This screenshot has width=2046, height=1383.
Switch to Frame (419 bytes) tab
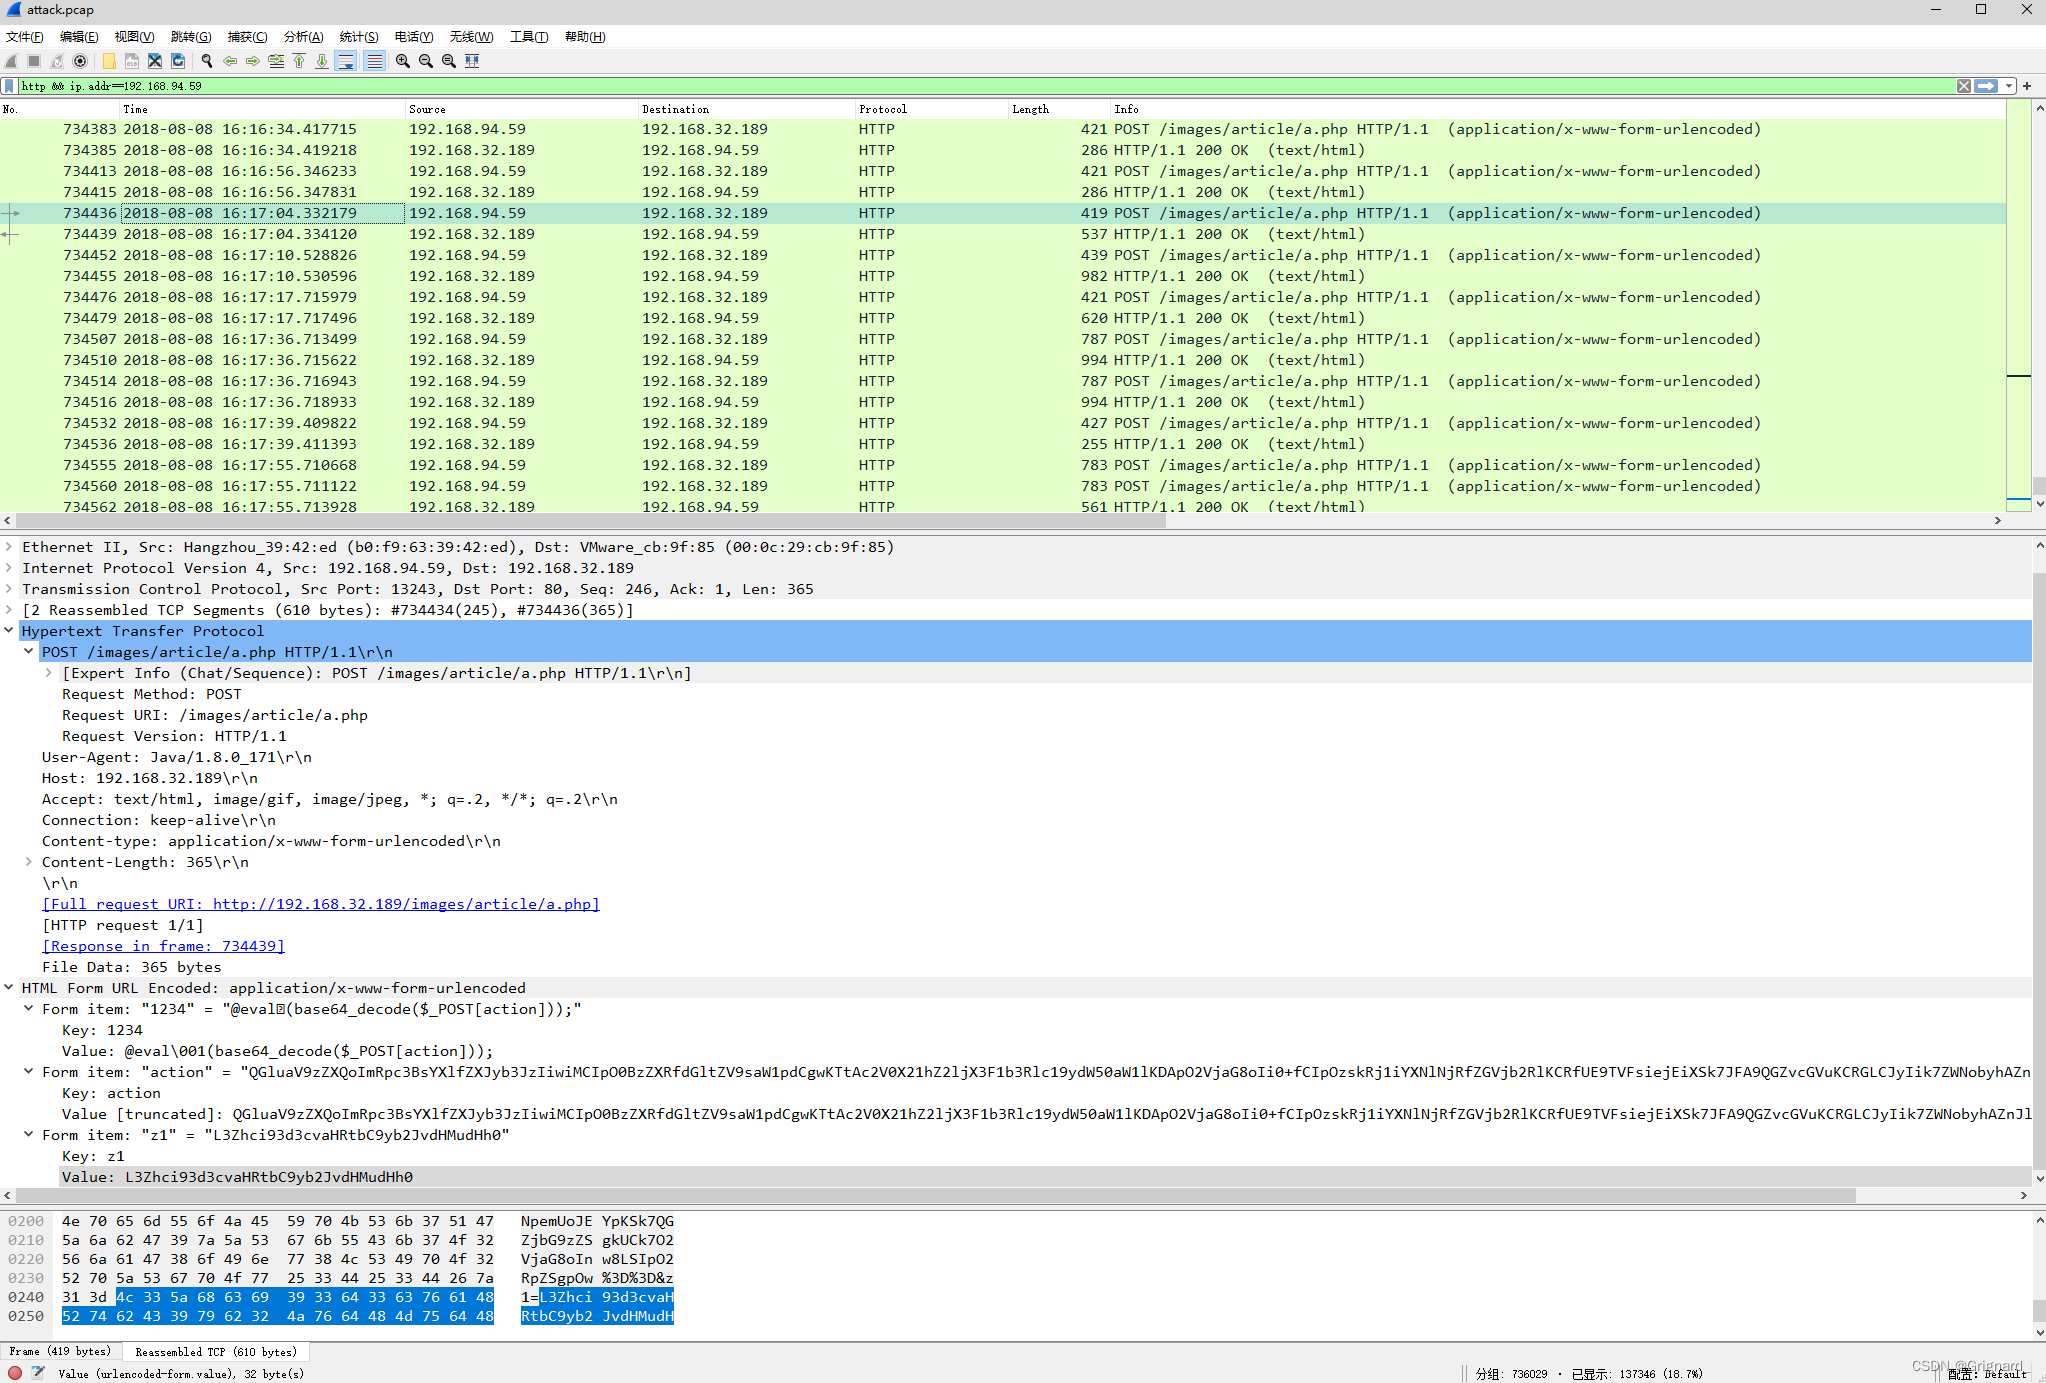60,1352
